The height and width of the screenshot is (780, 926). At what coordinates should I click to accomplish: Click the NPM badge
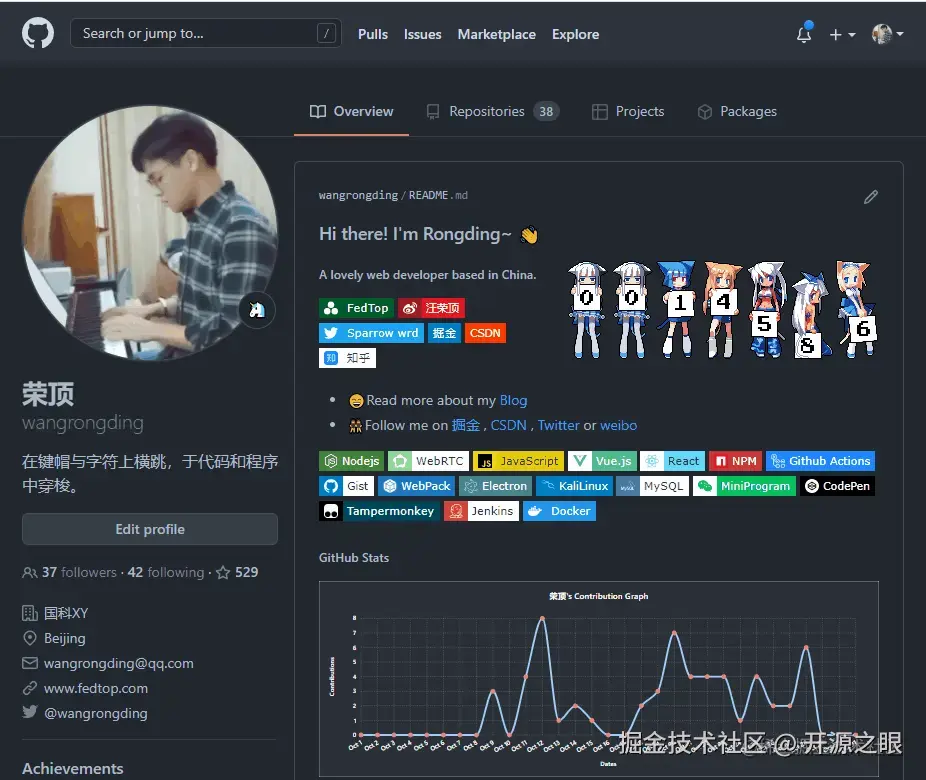click(735, 461)
